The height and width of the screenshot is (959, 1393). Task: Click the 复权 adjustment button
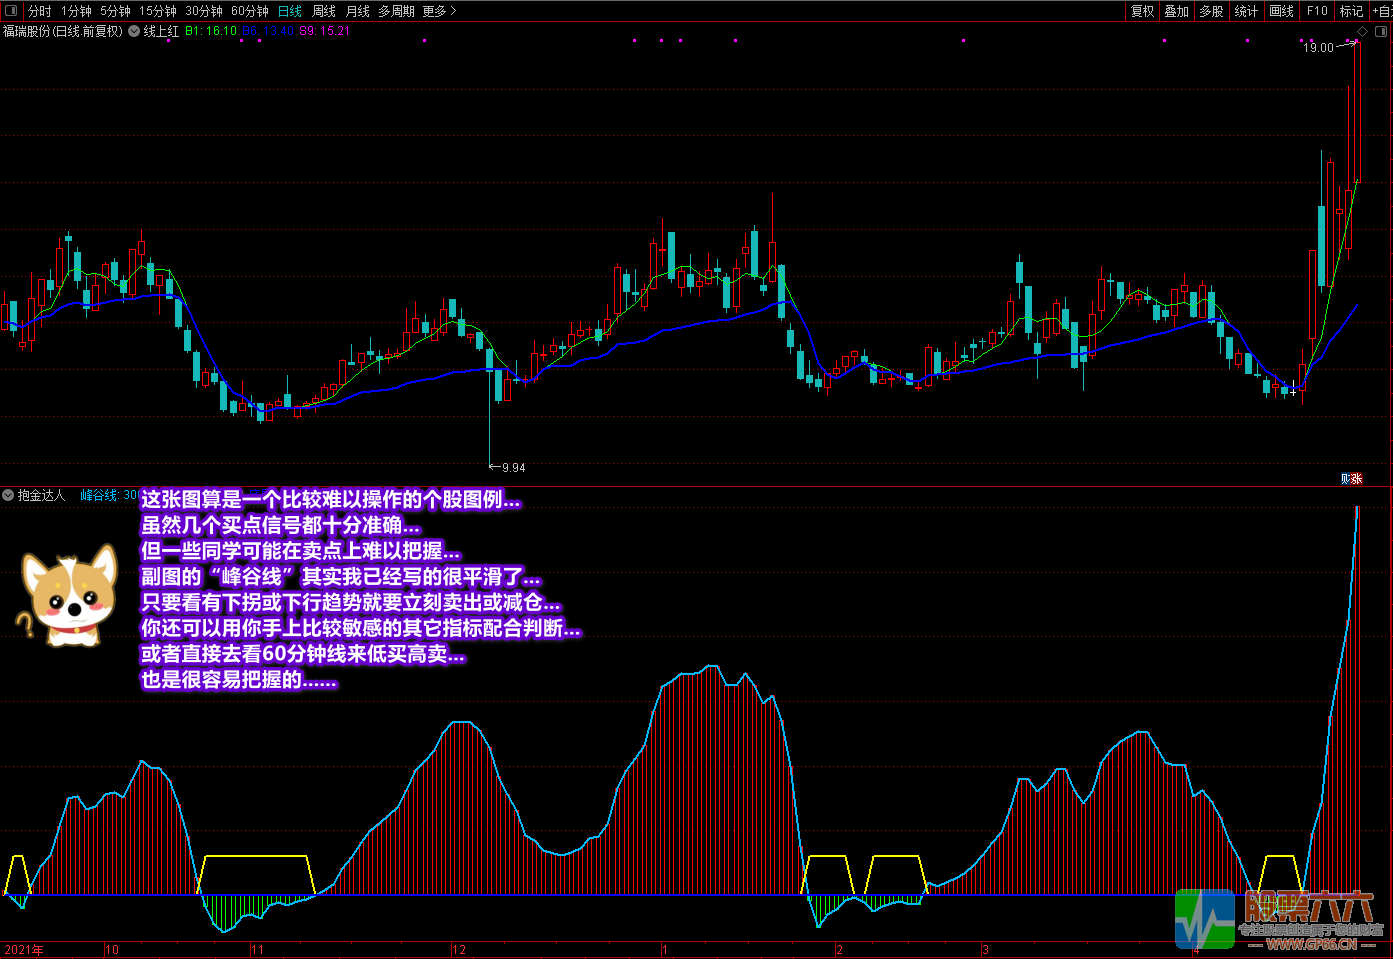[1142, 11]
